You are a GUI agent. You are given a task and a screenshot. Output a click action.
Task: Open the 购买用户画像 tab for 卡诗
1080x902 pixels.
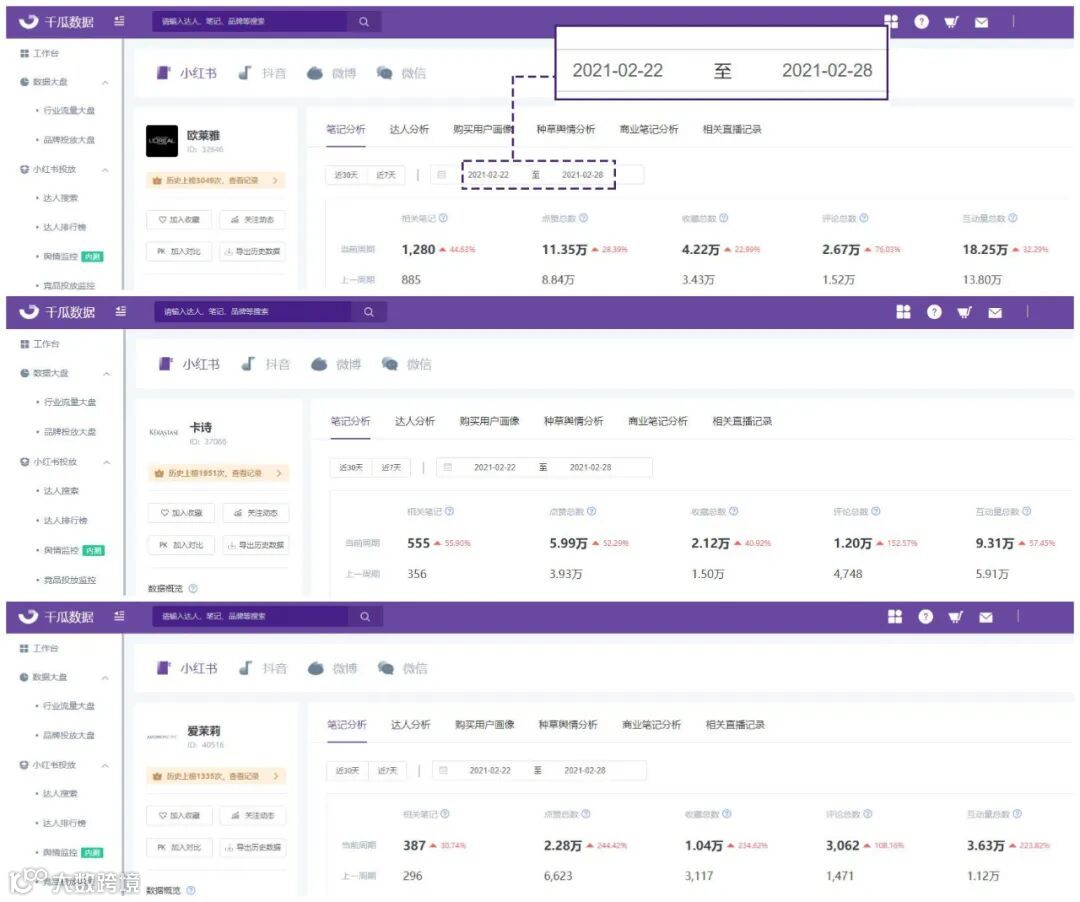(489, 421)
